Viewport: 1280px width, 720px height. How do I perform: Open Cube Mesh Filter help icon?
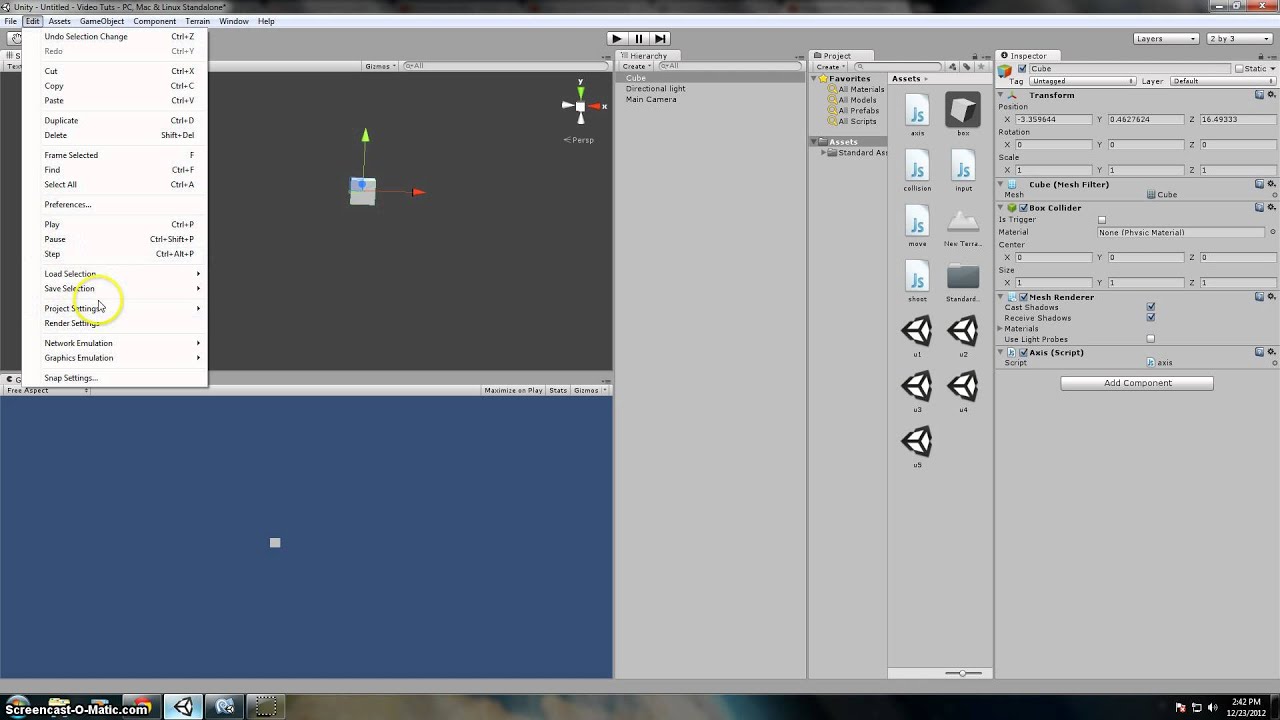tap(1259, 184)
